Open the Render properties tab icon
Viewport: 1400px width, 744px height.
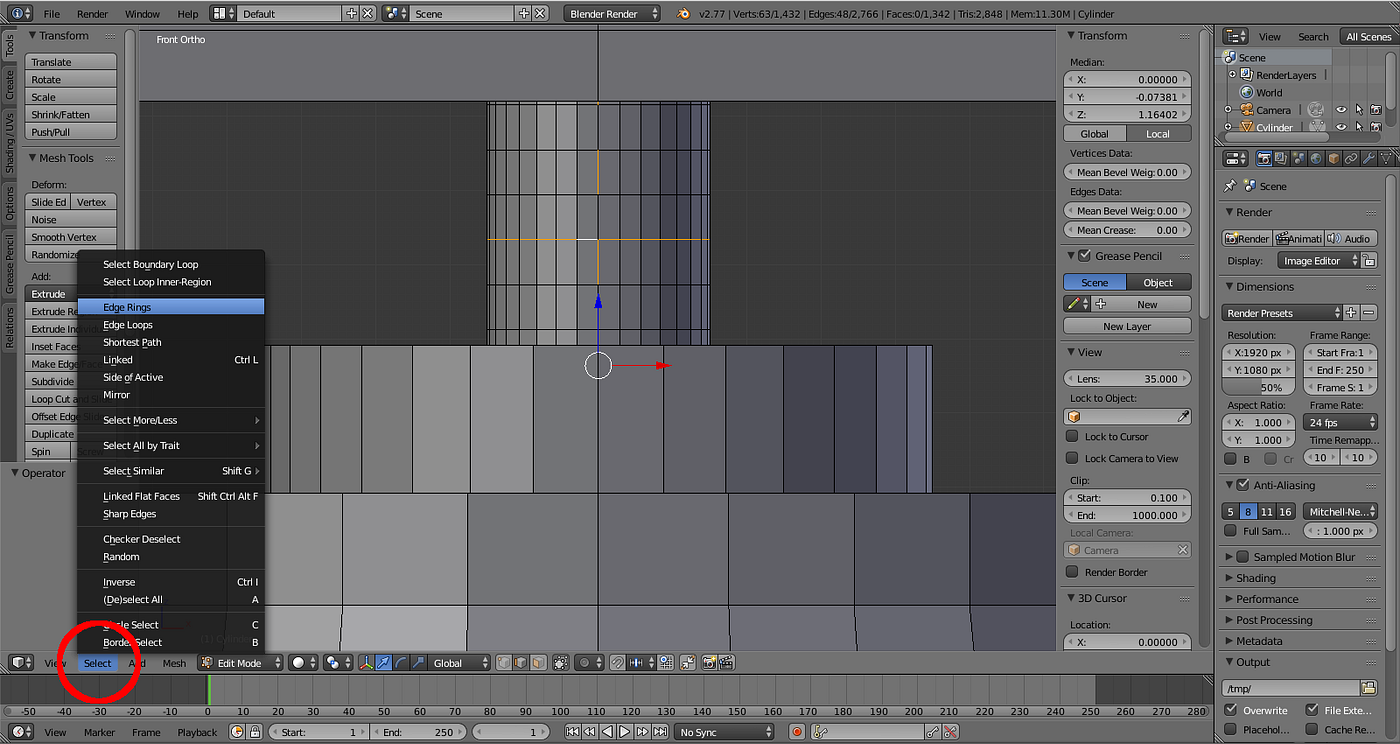(x=1265, y=158)
